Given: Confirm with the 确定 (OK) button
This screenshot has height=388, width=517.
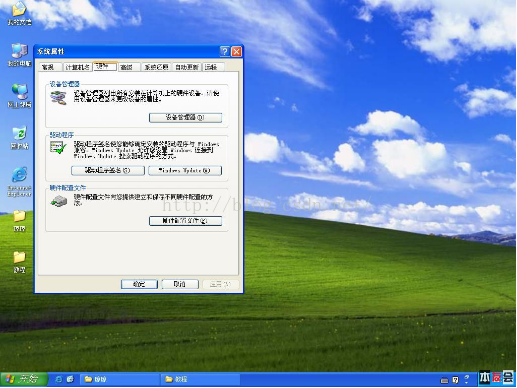Looking at the screenshot, I should click(x=139, y=284).
